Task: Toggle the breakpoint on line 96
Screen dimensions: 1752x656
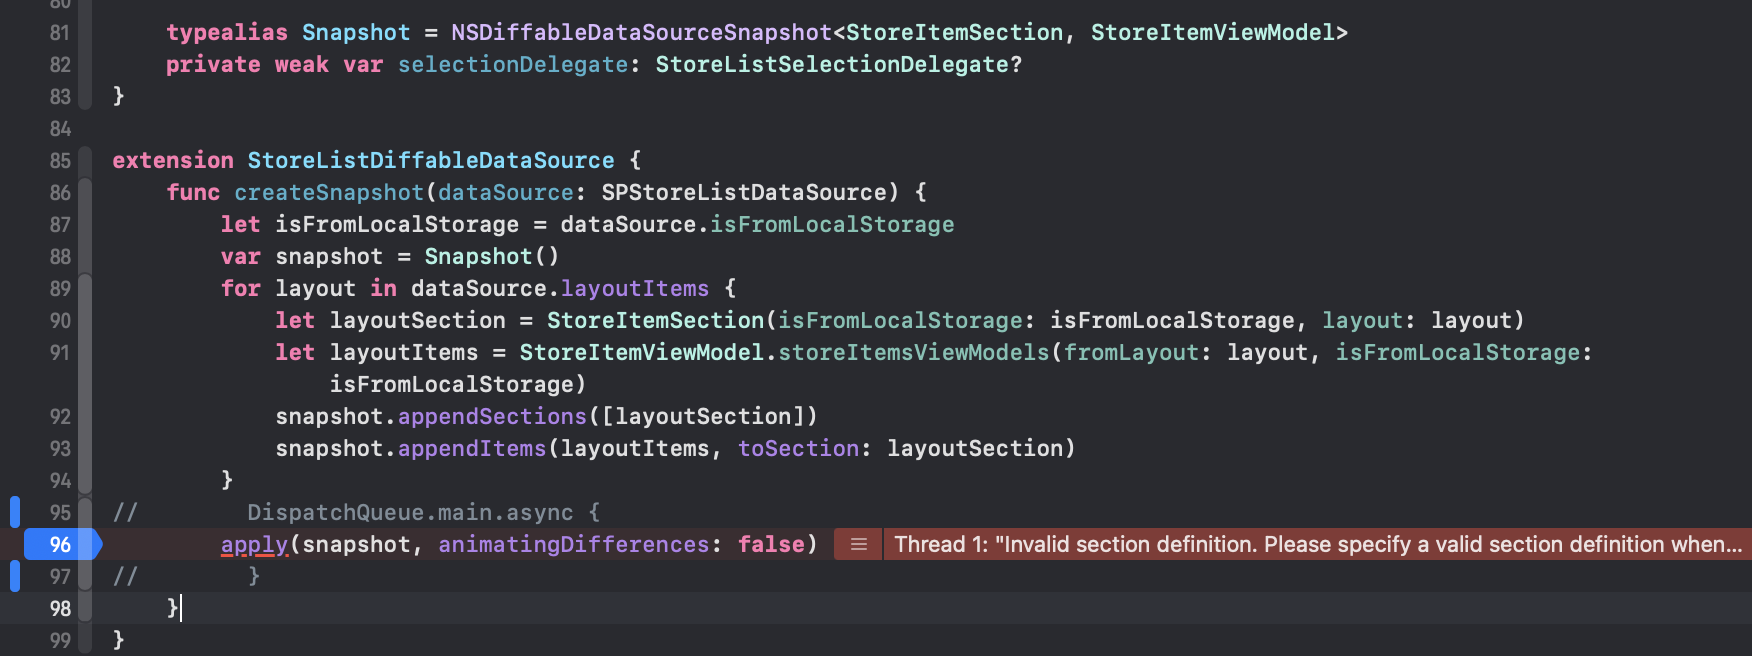Action: tap(62, 544)
